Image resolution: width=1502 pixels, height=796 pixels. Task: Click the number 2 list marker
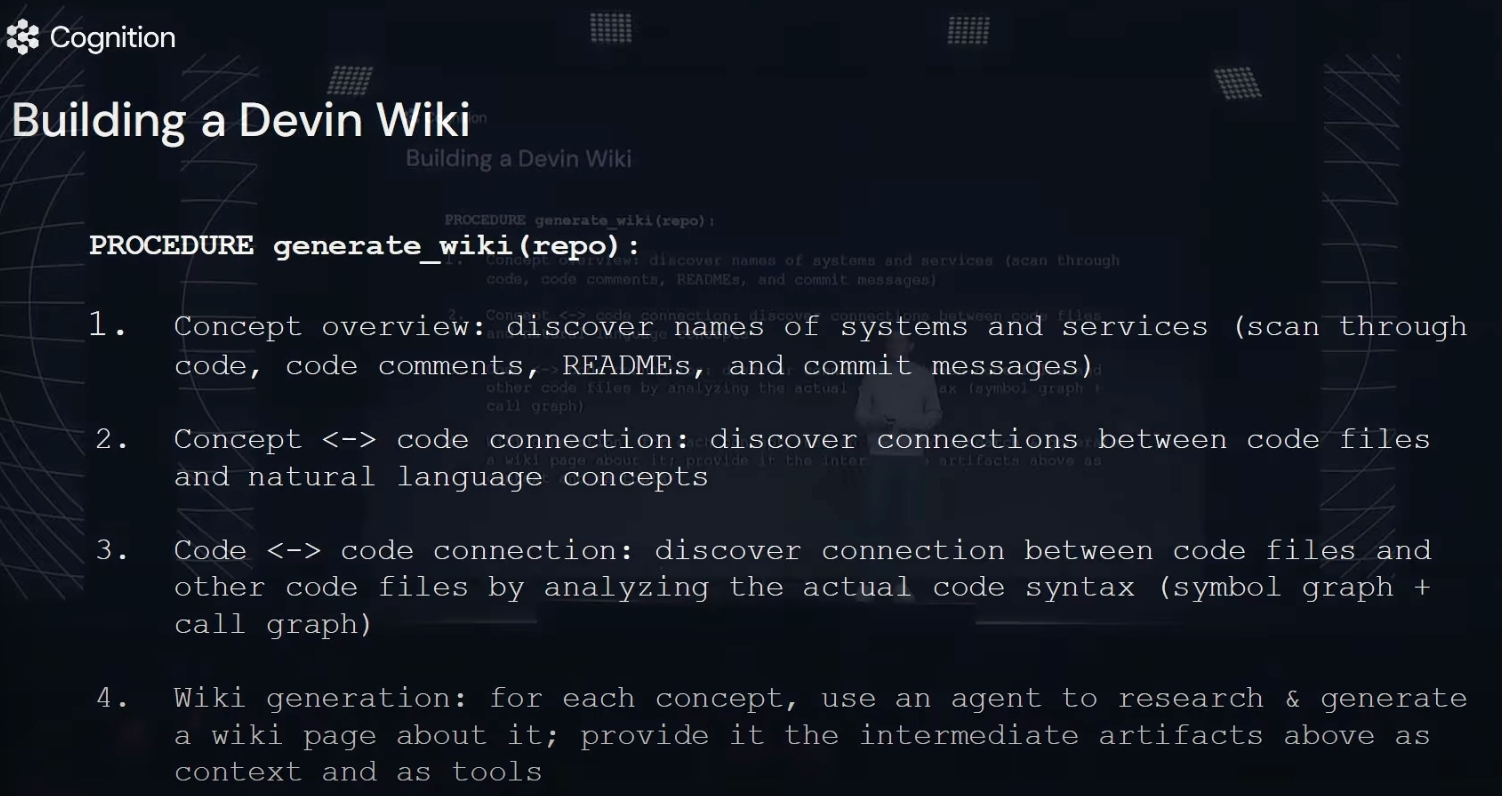pyautogui.click(x=112, y=439)
